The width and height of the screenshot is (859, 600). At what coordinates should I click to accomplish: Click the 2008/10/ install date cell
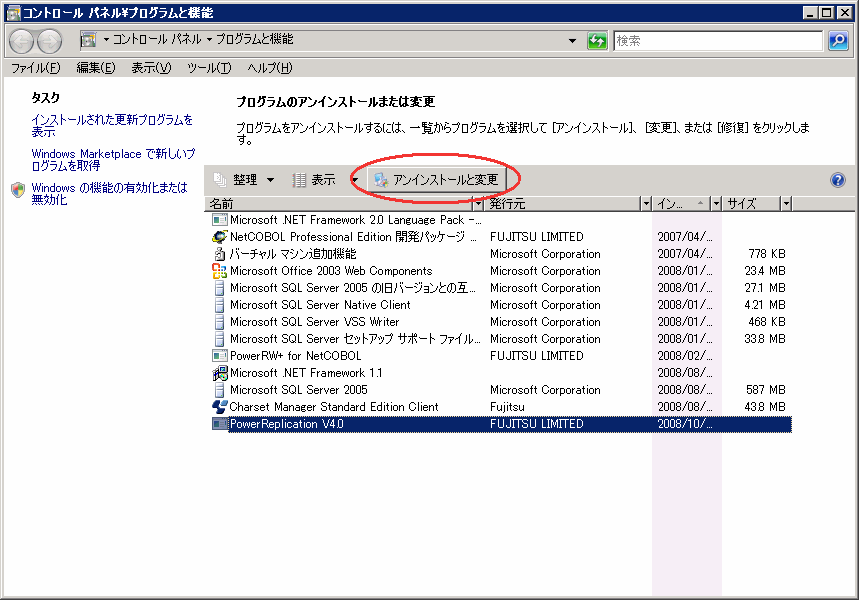coord(685,424)
